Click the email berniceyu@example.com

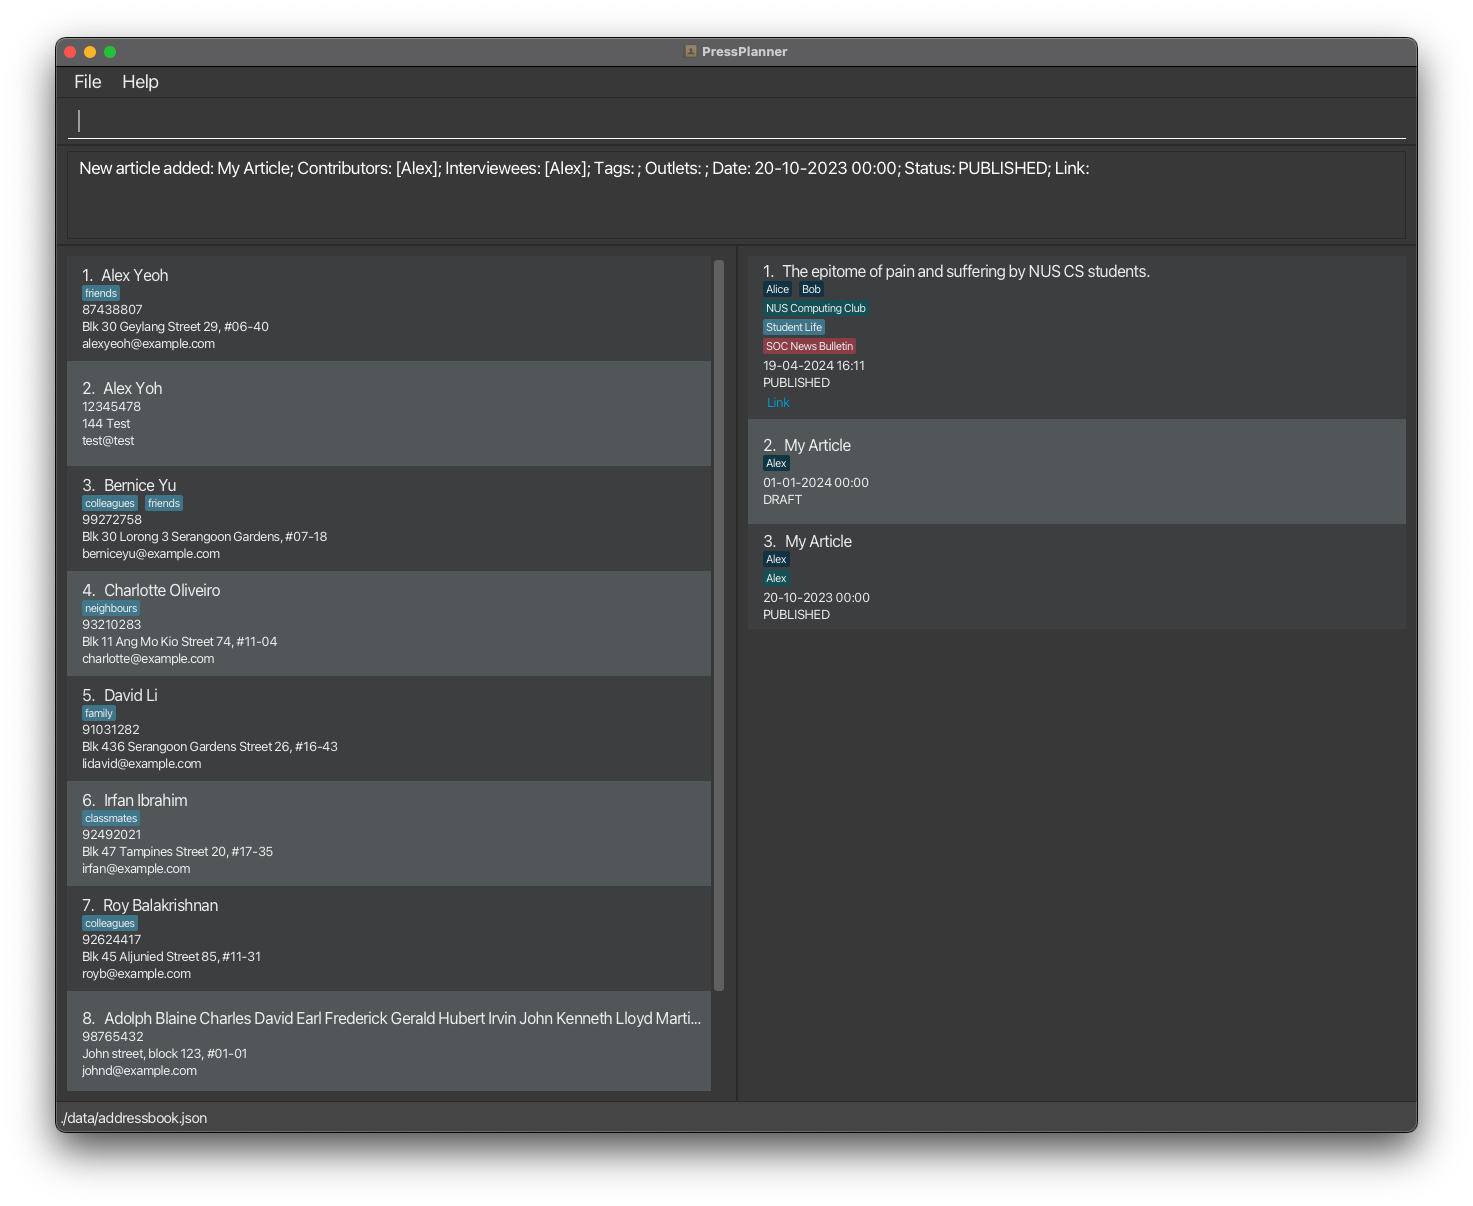coord(151,554)
